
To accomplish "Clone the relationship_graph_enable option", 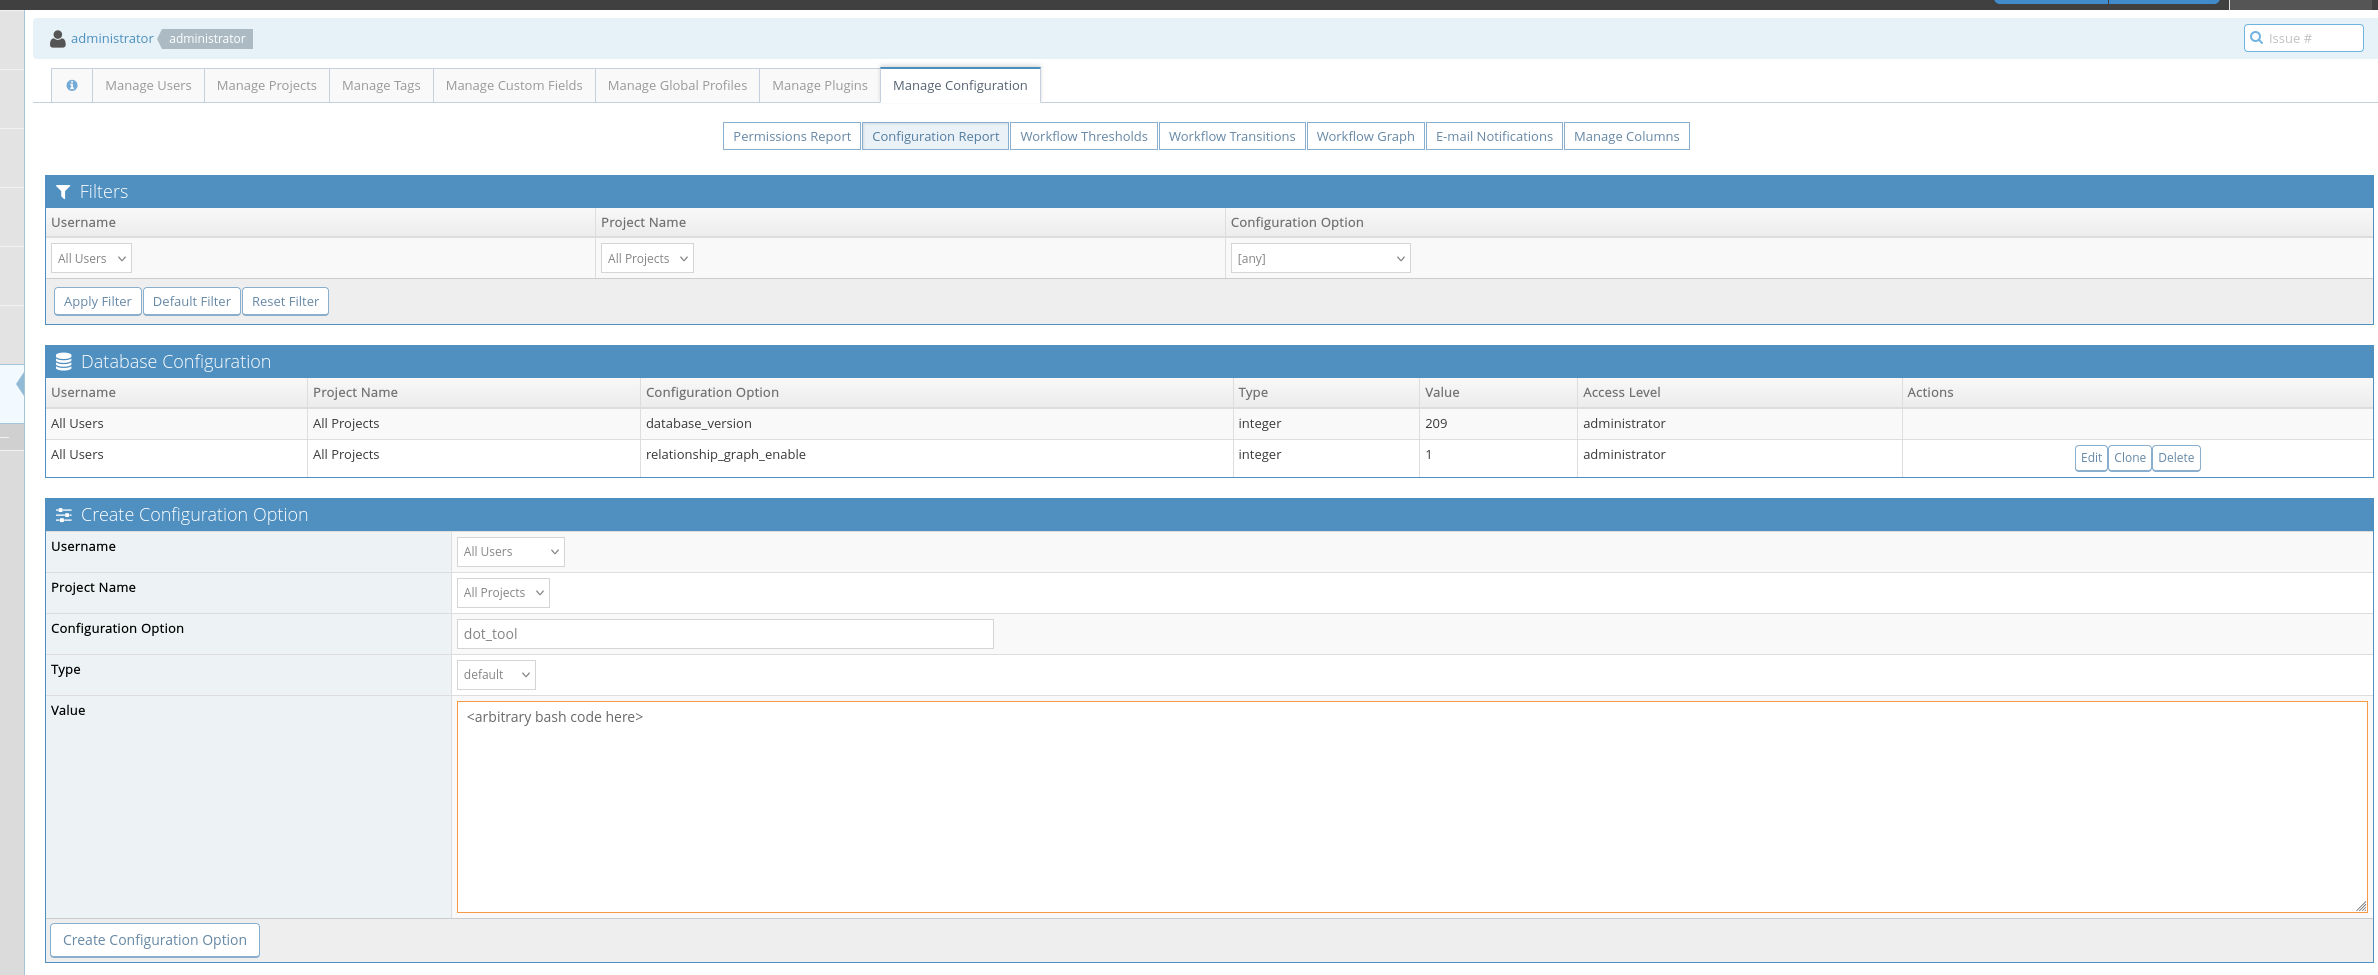I will [x=2130, y=458].
